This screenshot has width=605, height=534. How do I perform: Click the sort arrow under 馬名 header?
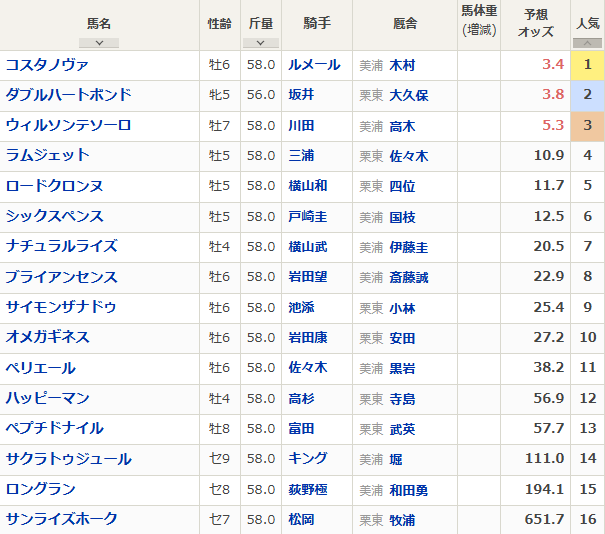click(99, 43)
